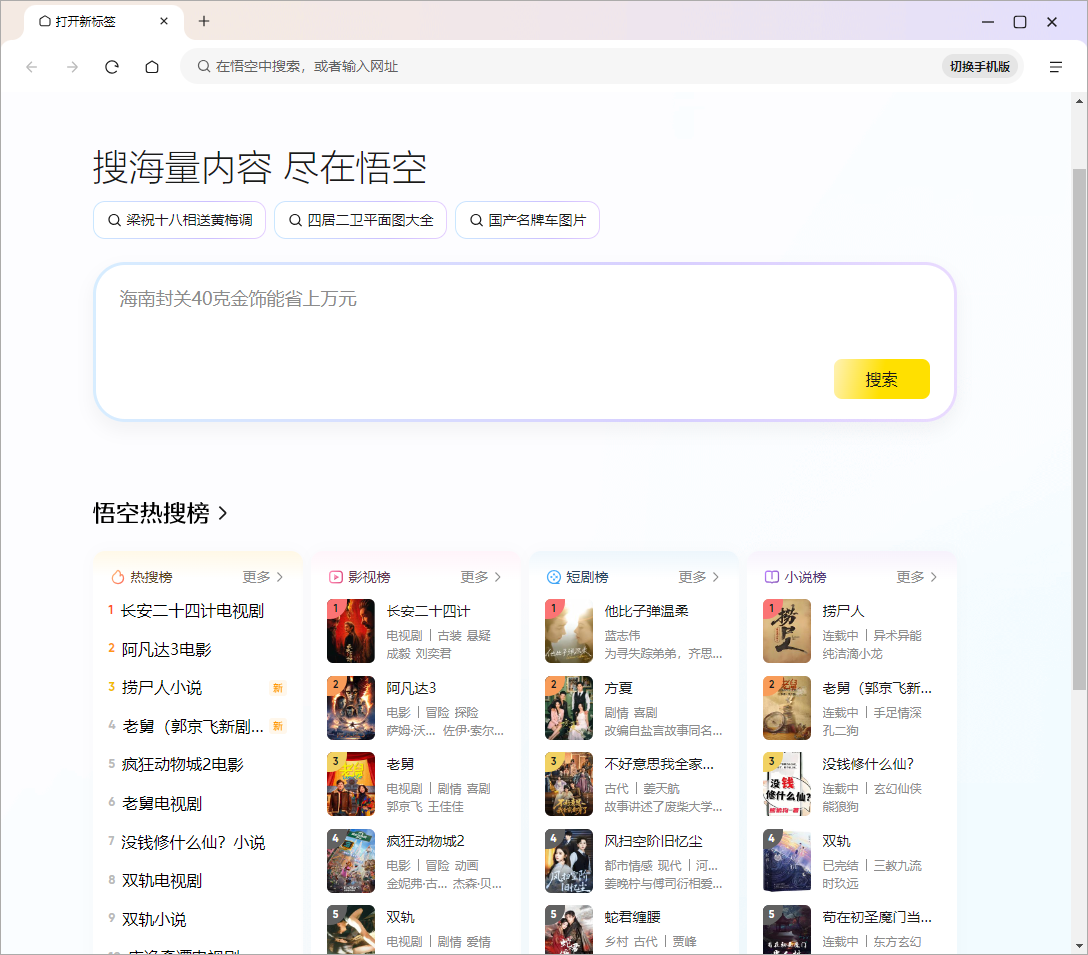The width and height of the screenshot is (1088, 955).
Task: Go to home page icon
Action: point(152,67)
